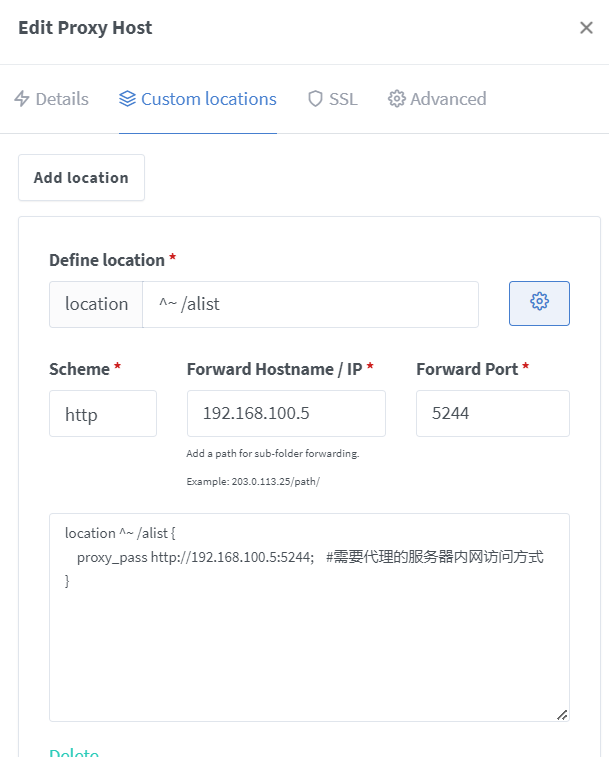Viewport: 609px width, 757px height.
Task: Click the Edit Proxy Host title
Action: (86, 28)
